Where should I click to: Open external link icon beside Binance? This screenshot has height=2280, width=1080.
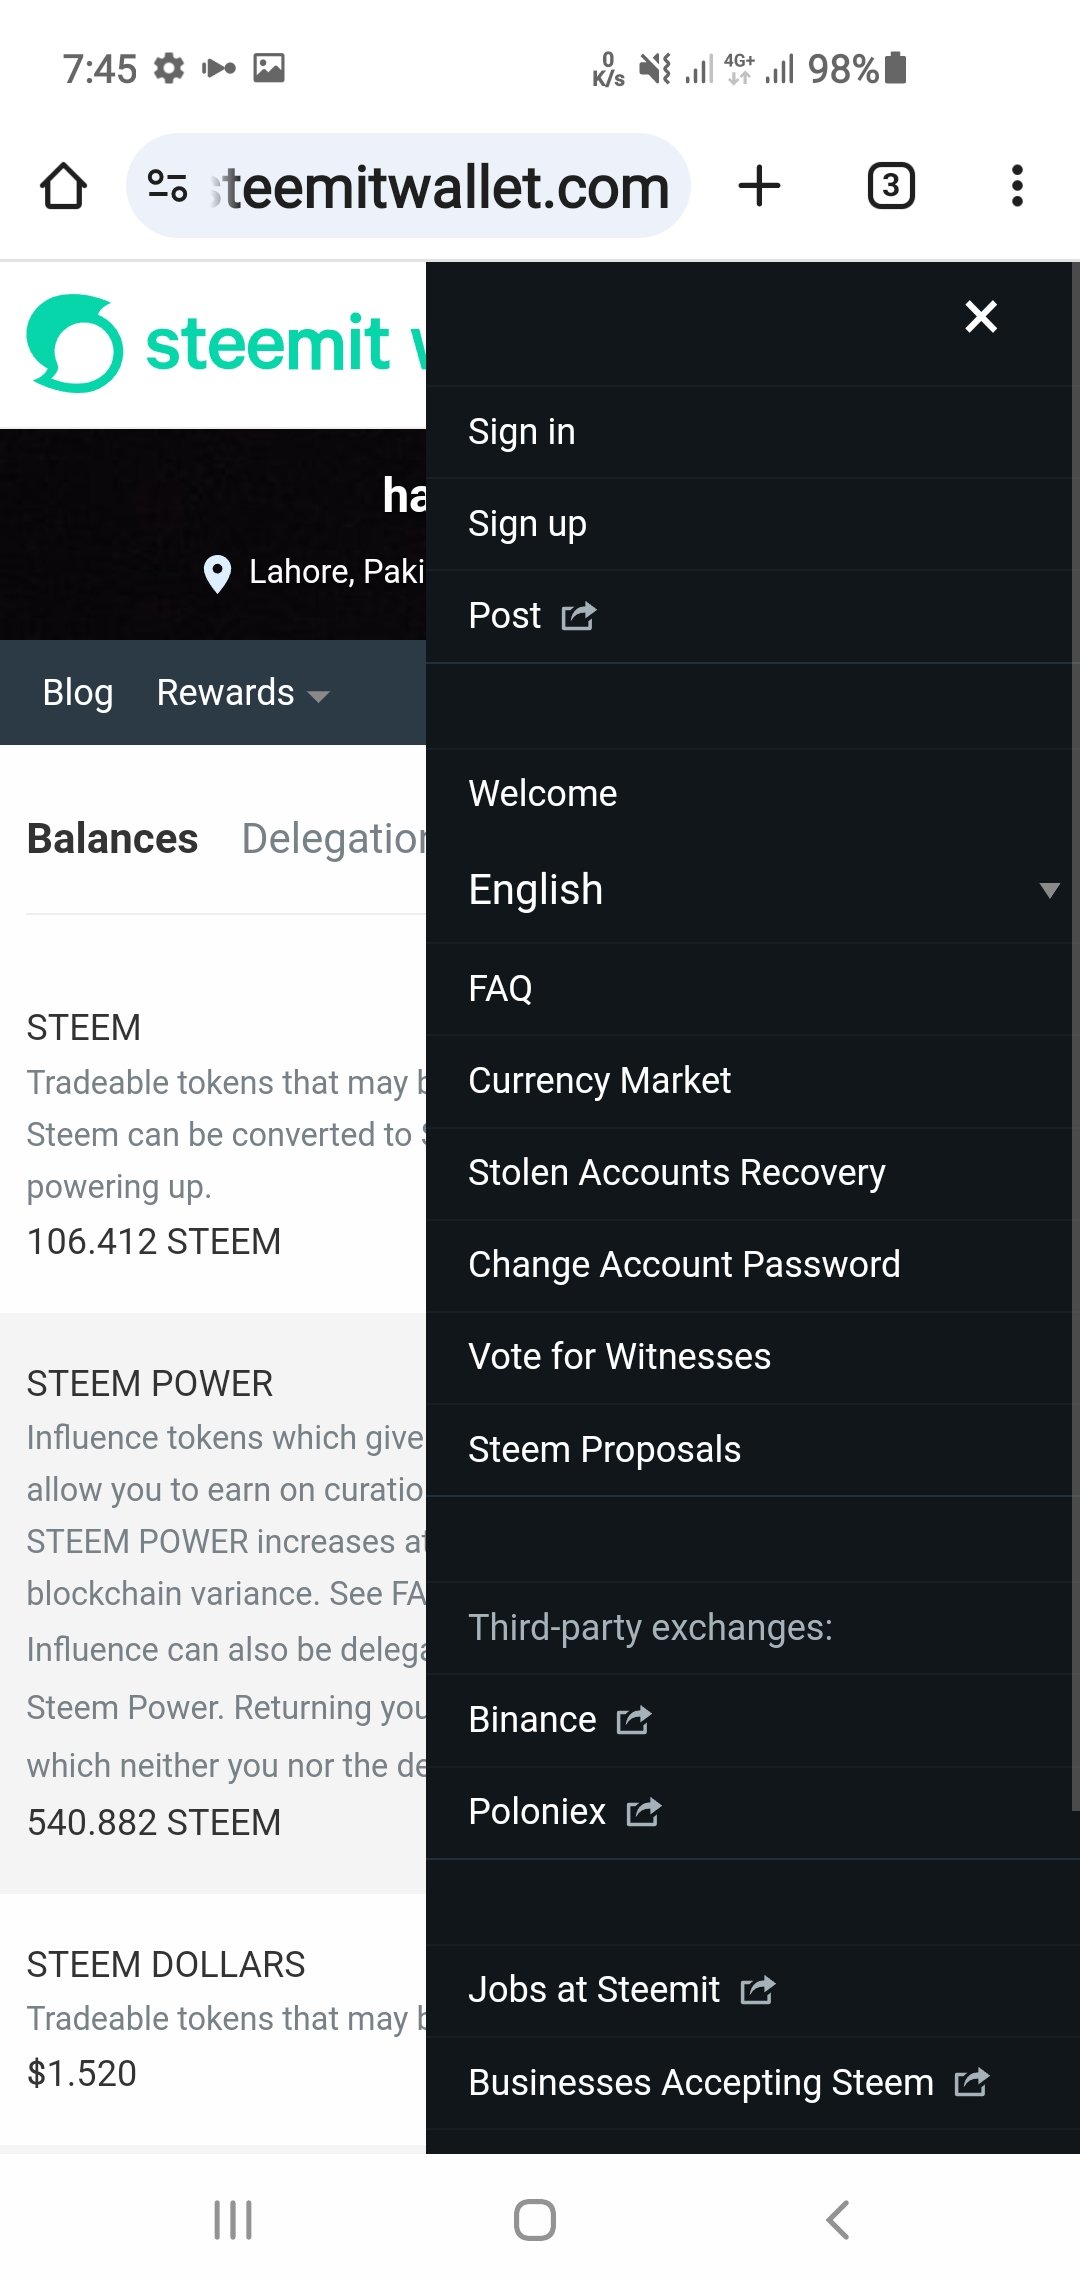tap(634, 1720)
